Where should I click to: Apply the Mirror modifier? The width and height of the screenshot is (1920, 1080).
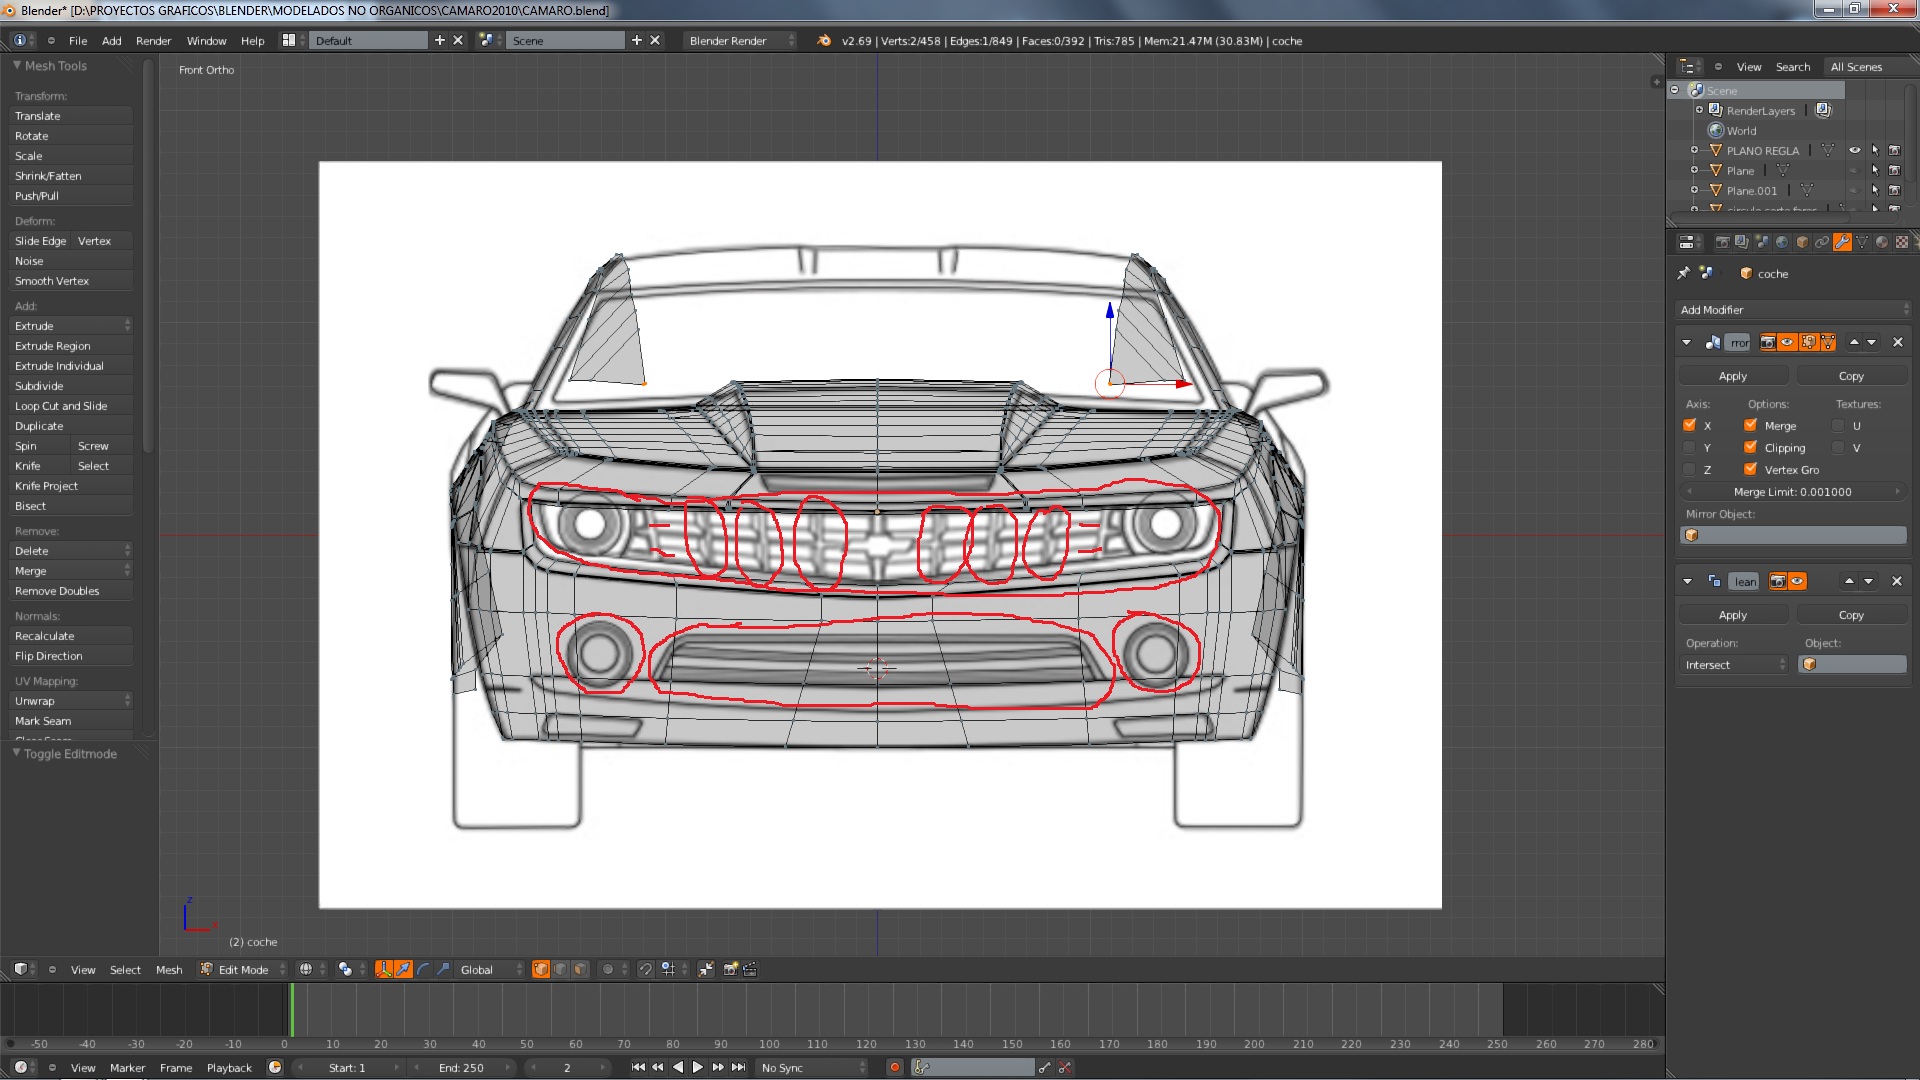[1733, 376]
